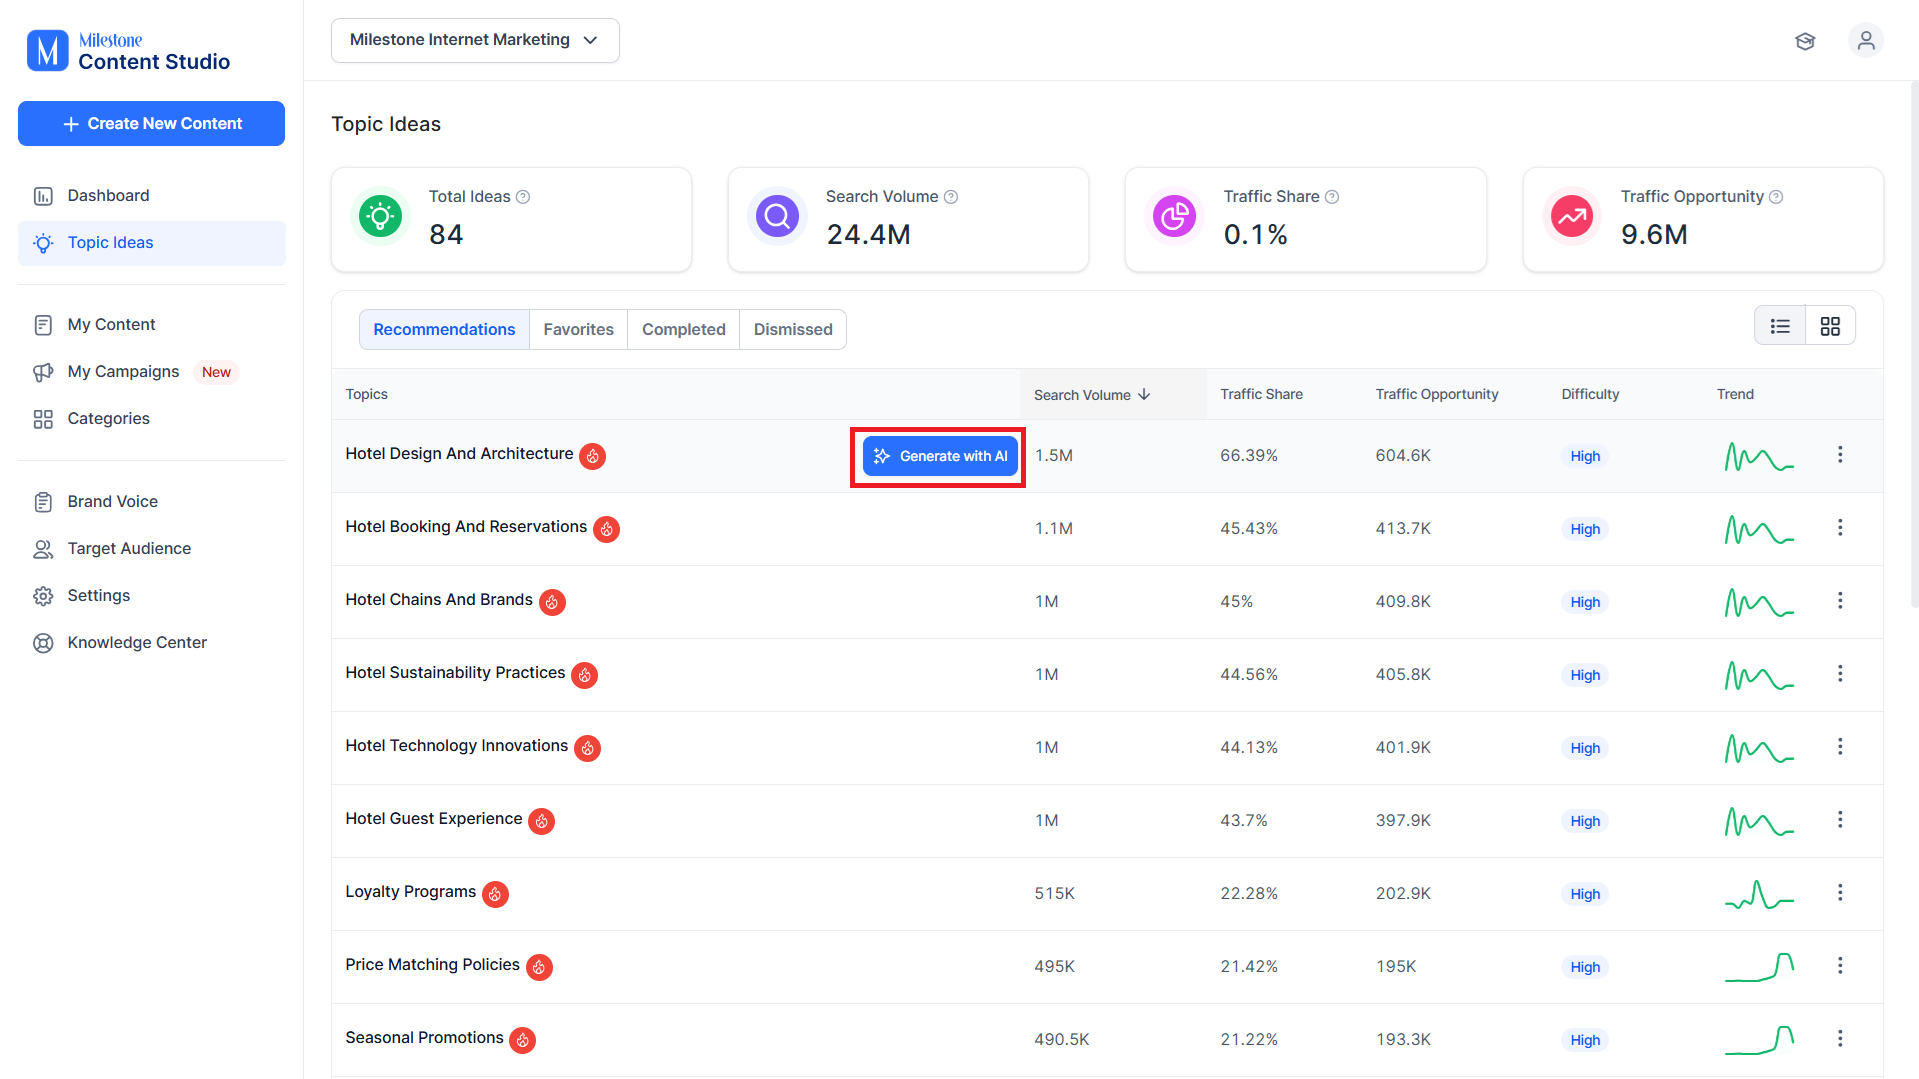Screen dimensions: 1919x1079
Task: Expand Milestone Internet Marketing dropdown
Action: point(475,40)
